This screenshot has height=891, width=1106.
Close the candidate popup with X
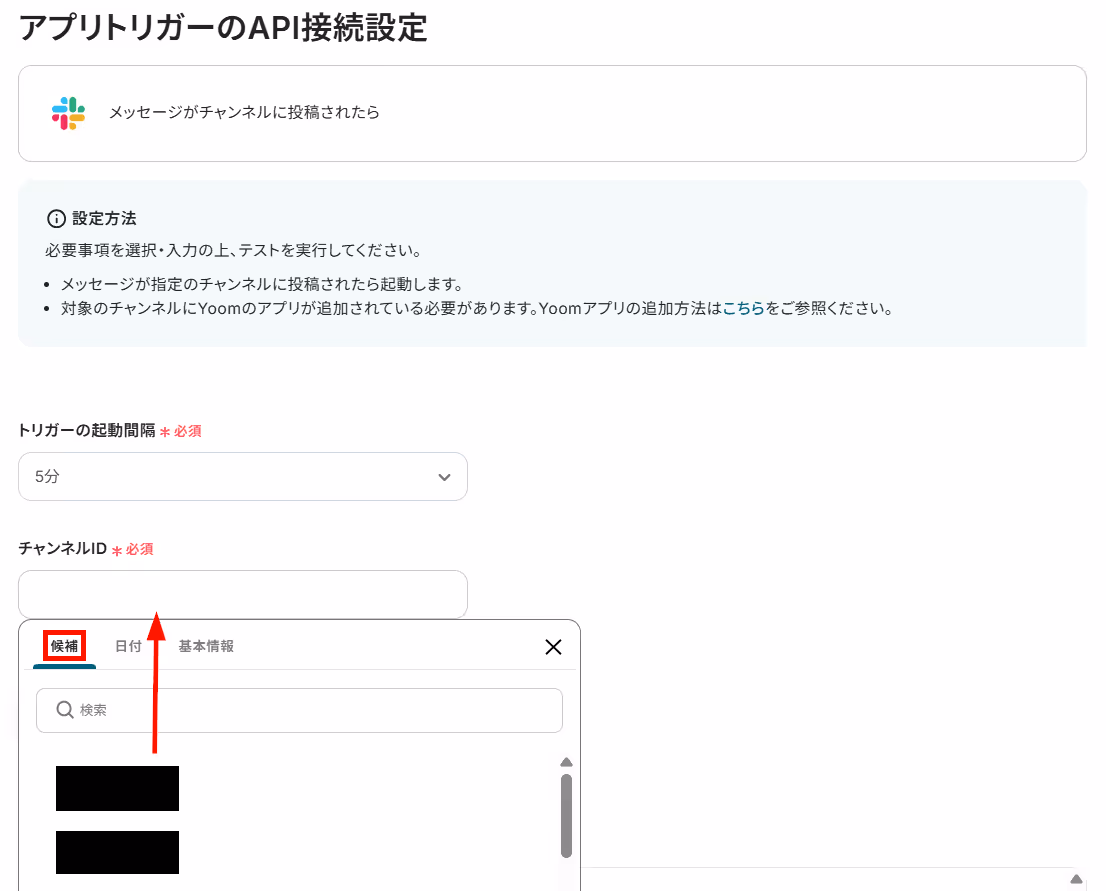point(553,647)
